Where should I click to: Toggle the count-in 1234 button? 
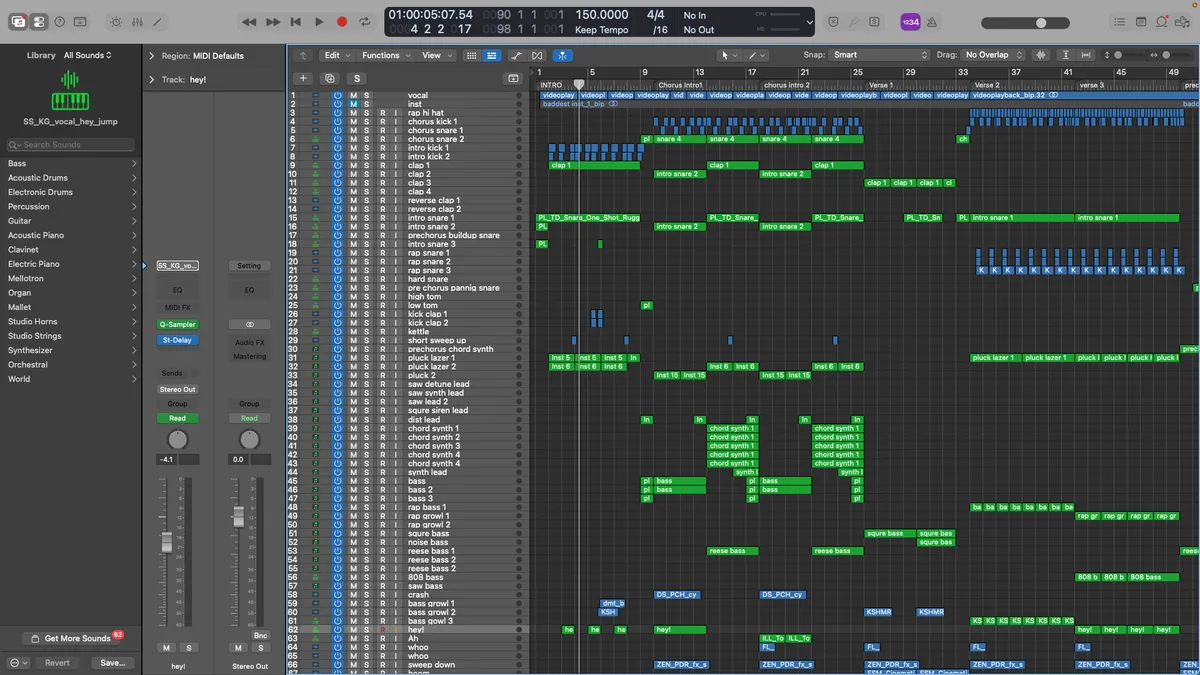pyautogui.click(x=910, y=22)
